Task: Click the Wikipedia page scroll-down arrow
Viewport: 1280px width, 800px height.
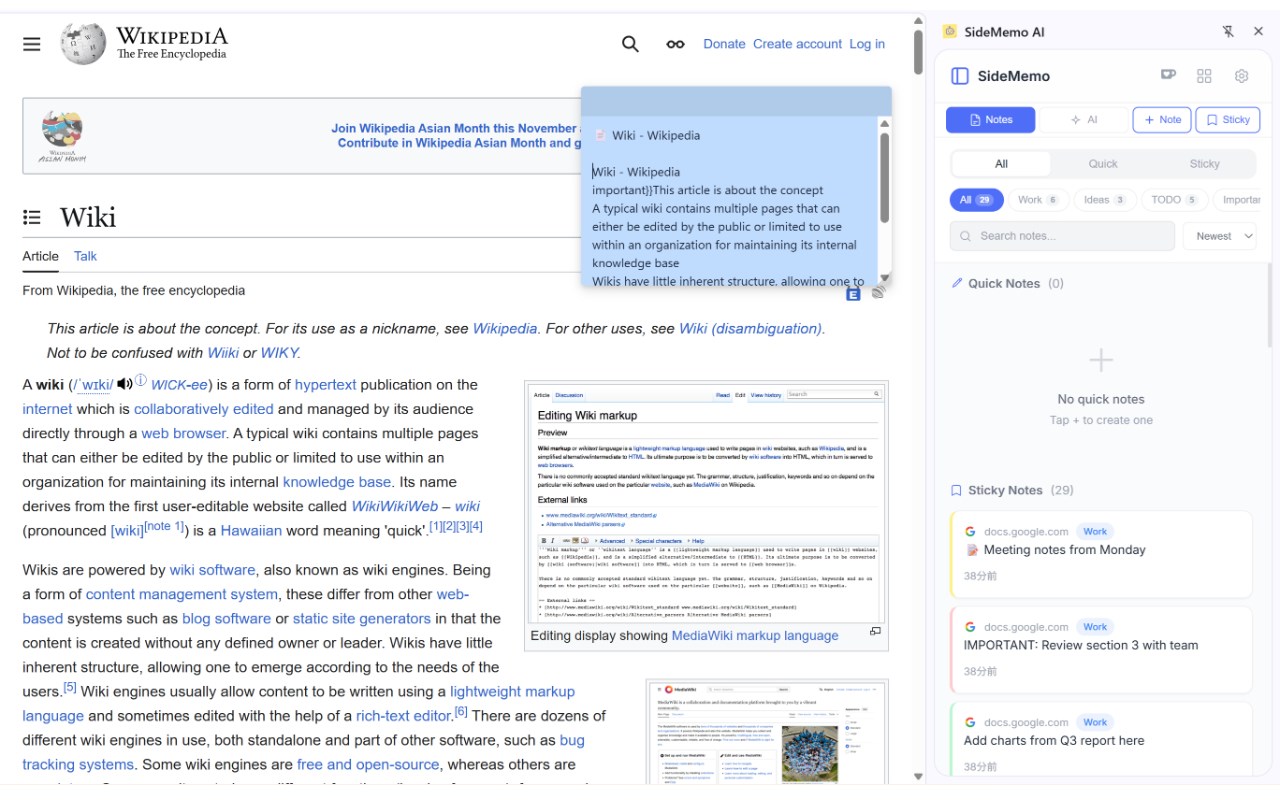Action: coord(918,776)
